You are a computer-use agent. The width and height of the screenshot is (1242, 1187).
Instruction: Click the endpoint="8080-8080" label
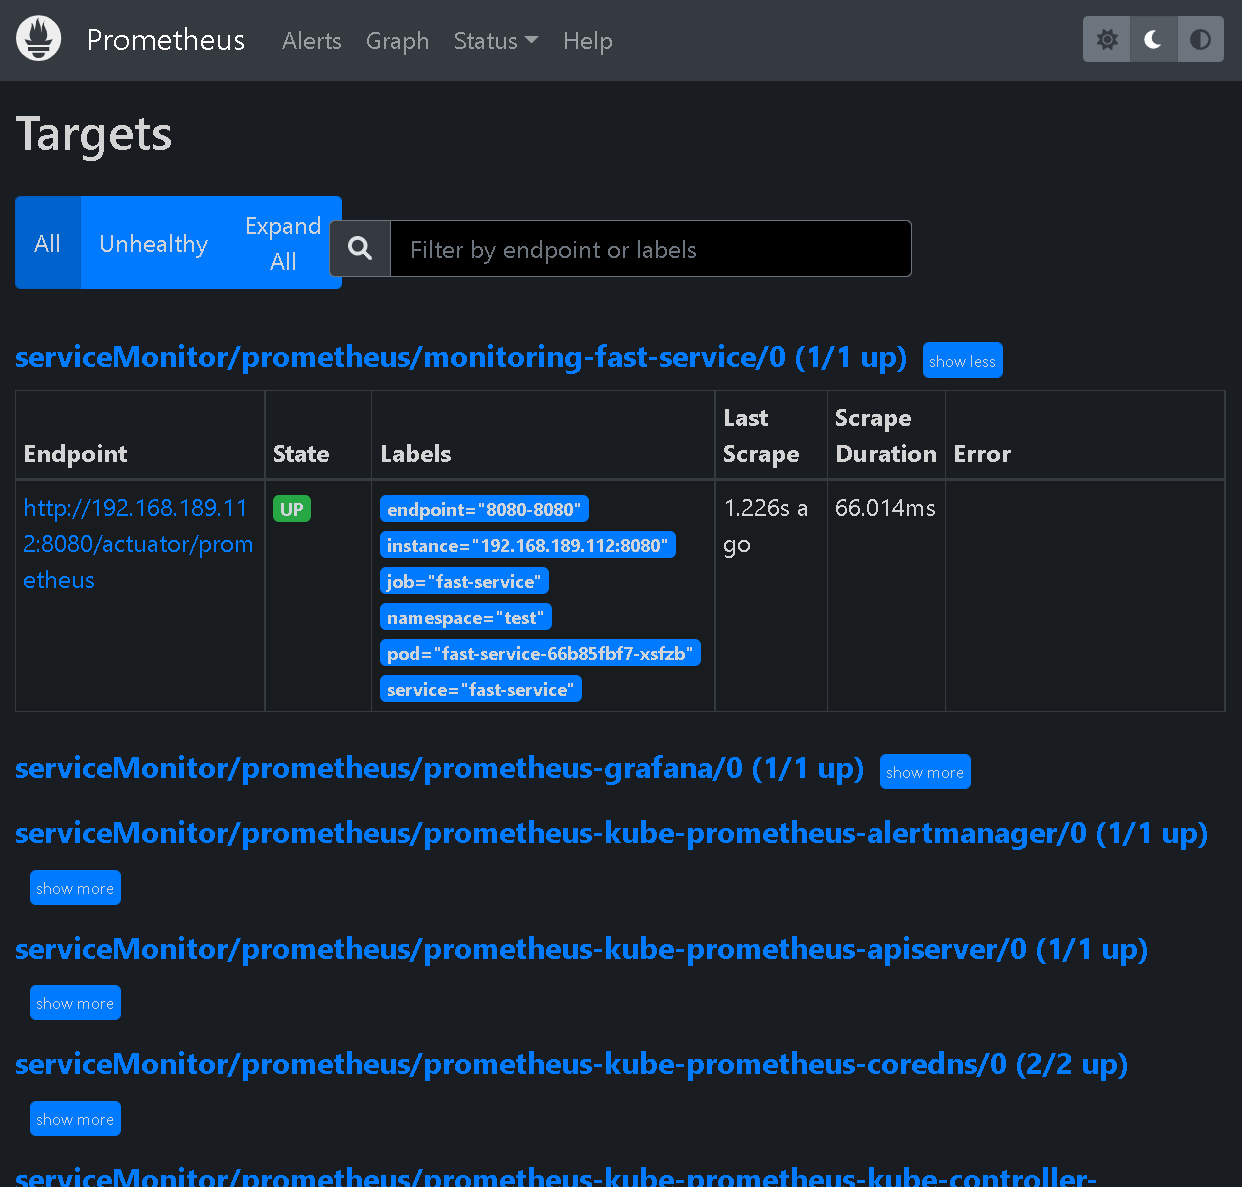pyautogui.click(x=484, y=509)
